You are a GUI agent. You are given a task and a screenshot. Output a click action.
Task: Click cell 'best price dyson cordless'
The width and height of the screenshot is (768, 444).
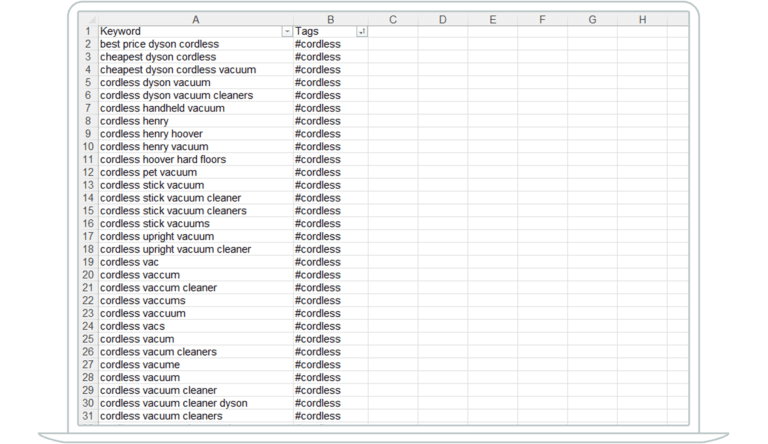[x=195, y=44]
